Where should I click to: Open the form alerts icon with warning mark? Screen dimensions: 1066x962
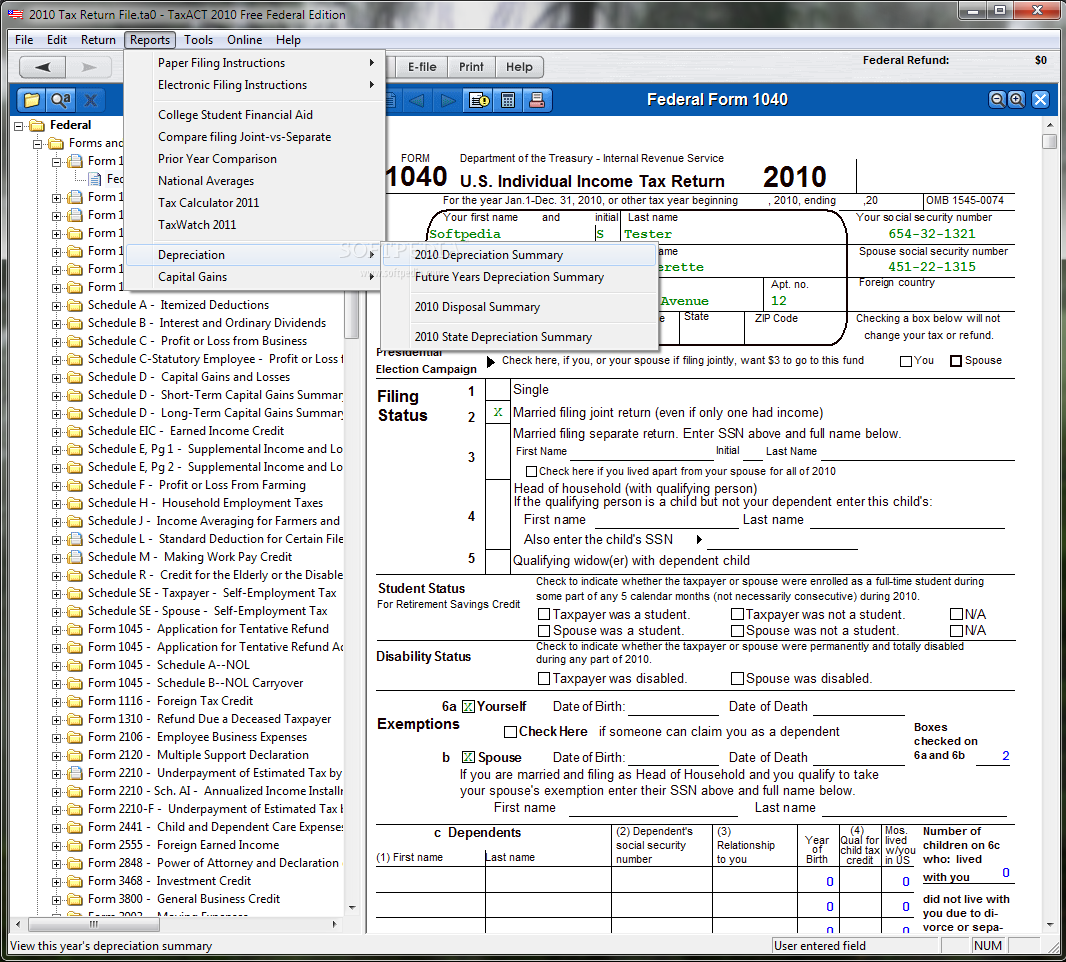pyautogui.click(x=479, y=101)
